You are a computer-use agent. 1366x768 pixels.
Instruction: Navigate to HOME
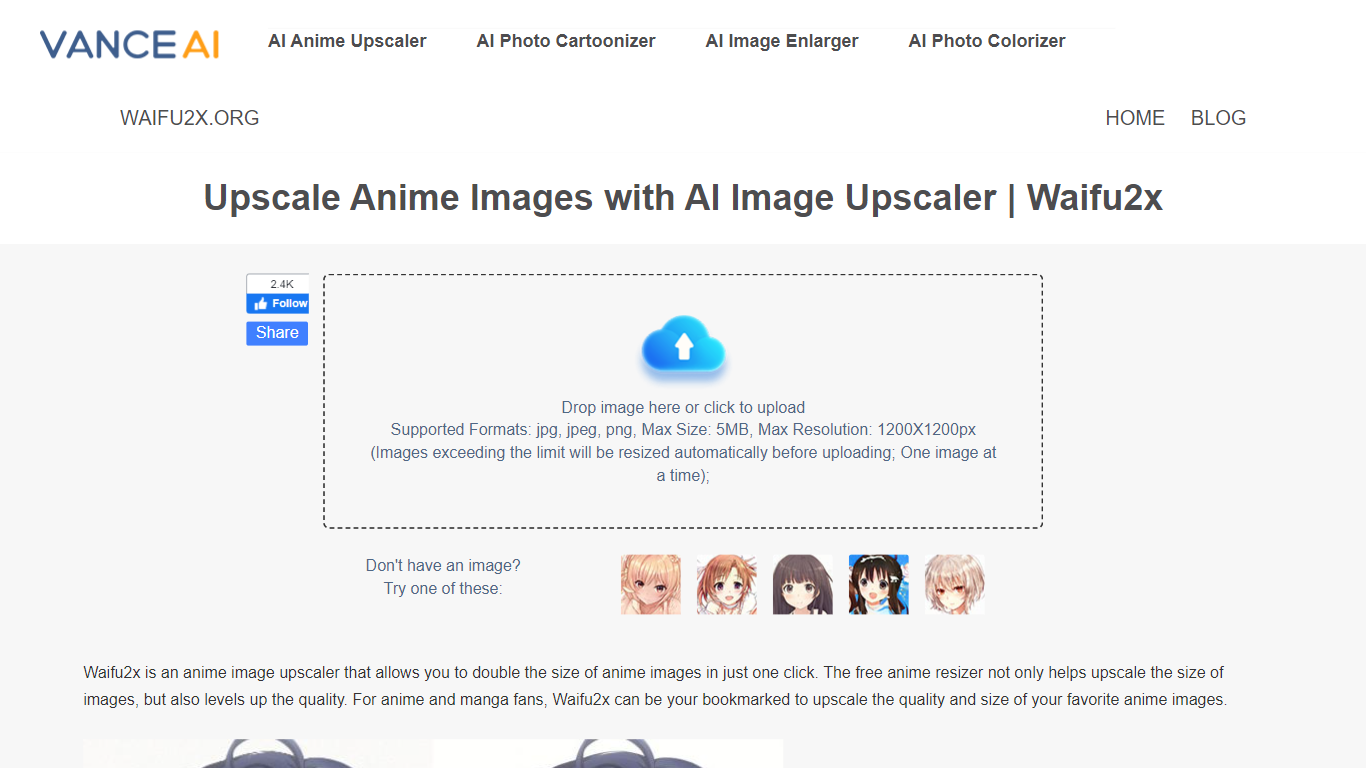point(1135,118)
